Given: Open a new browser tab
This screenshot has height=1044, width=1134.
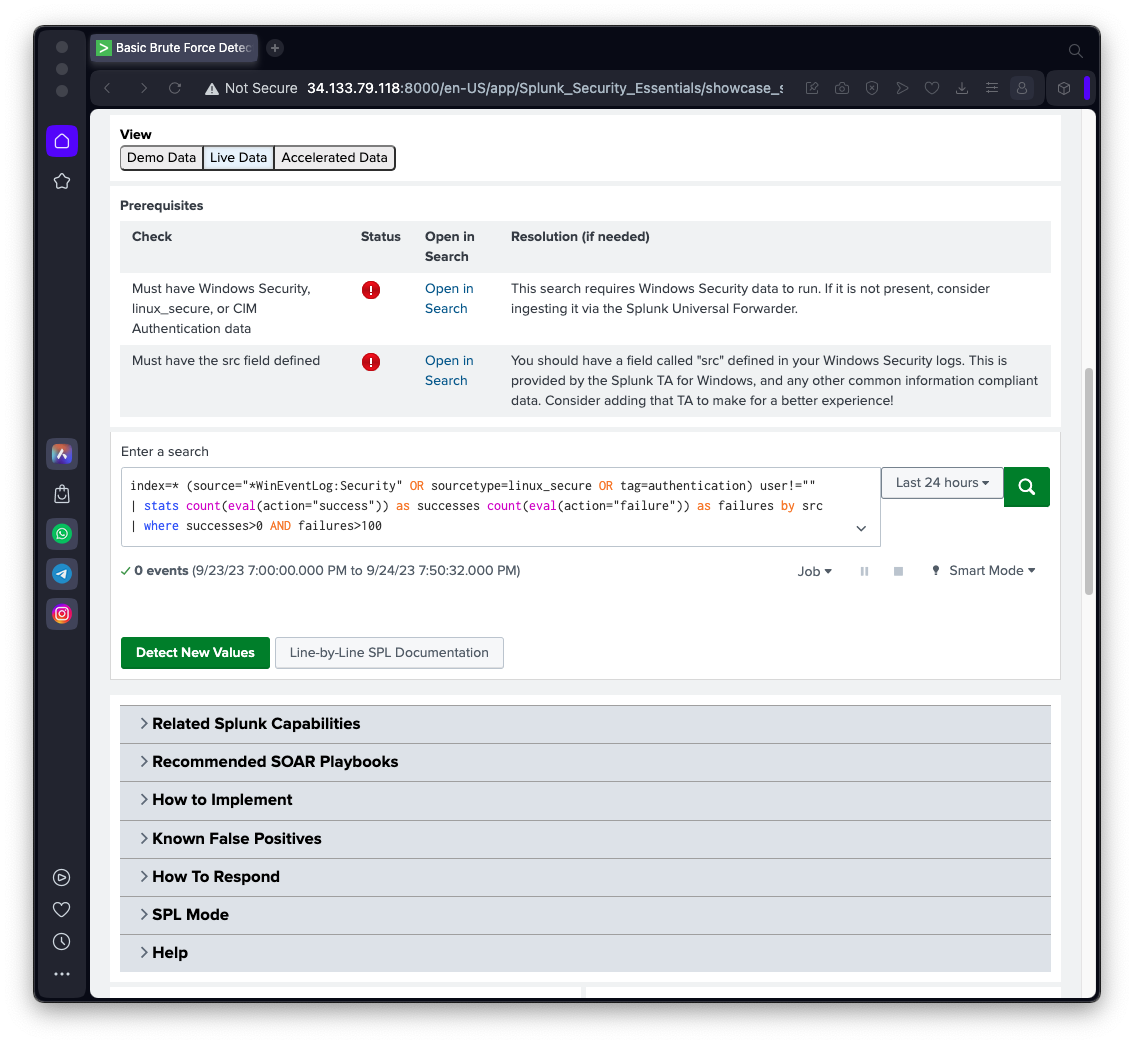Looking at the screenshot, I should 275,48.
